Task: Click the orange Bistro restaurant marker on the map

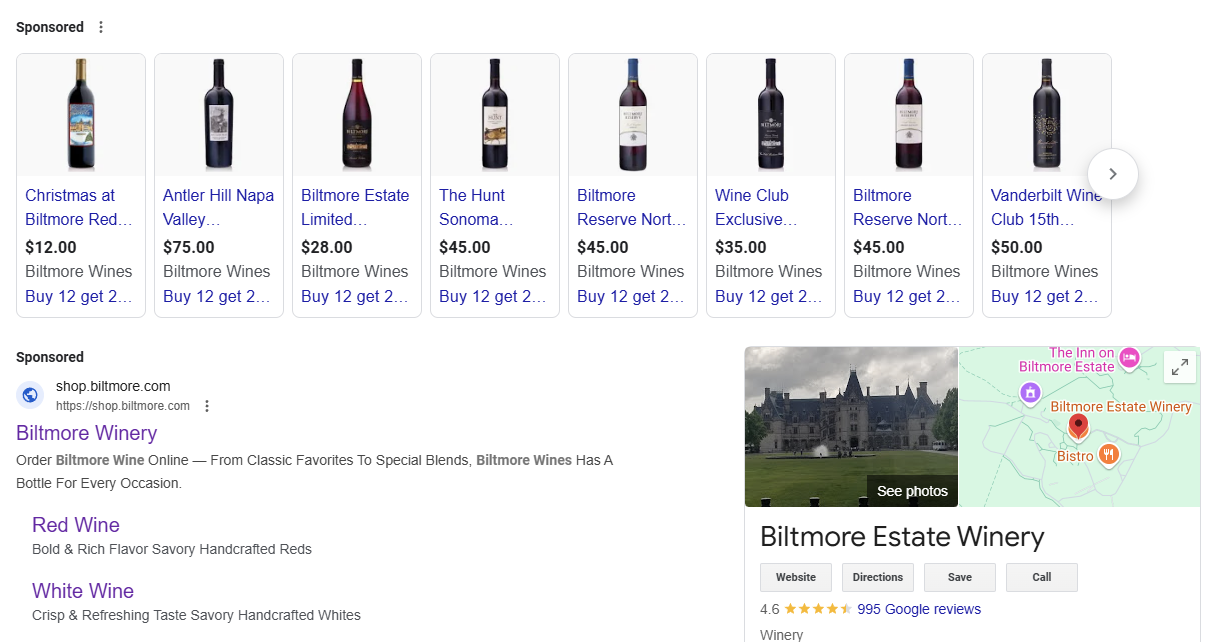Action: 1108,455
